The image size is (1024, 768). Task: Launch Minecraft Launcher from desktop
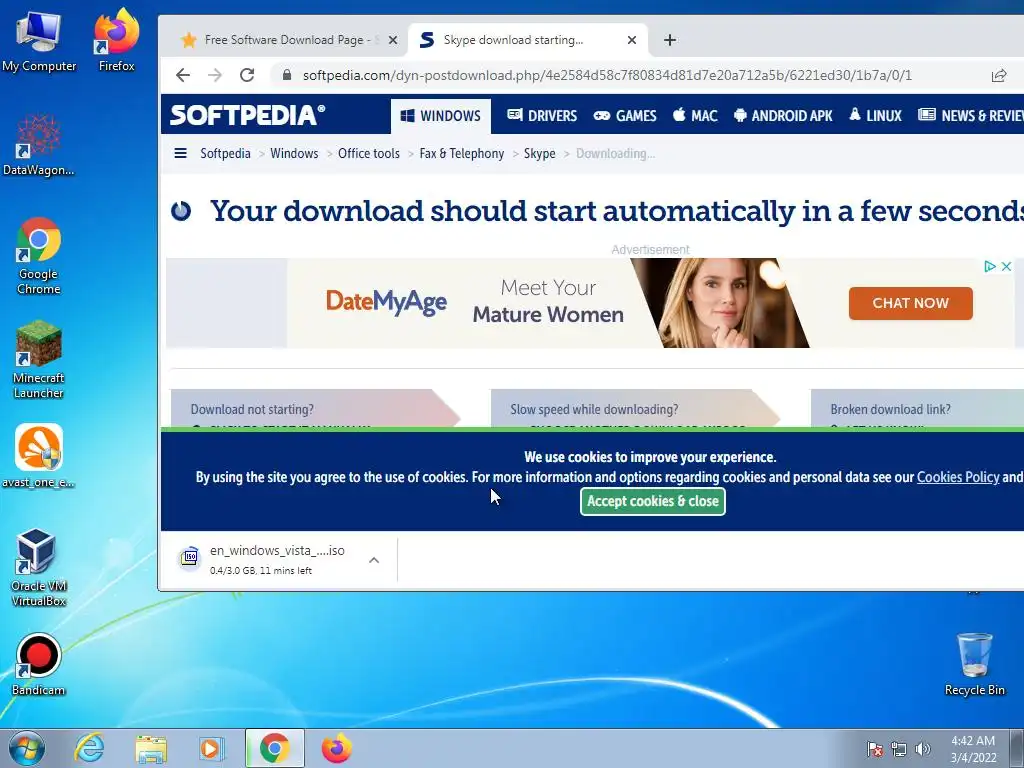point(39,360)
